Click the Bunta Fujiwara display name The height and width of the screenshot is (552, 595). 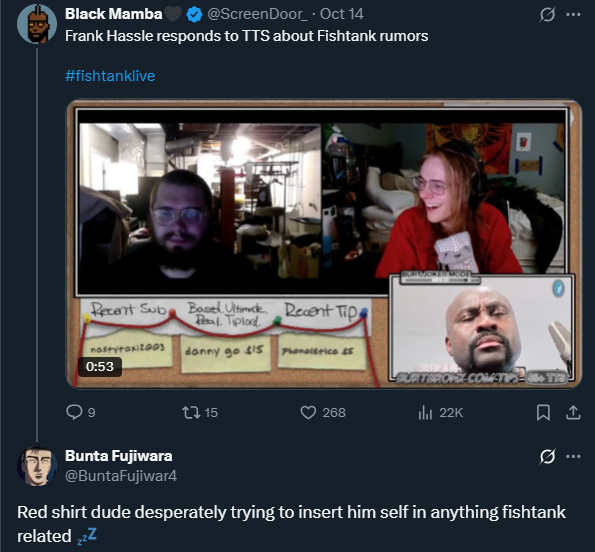(118, 456)
